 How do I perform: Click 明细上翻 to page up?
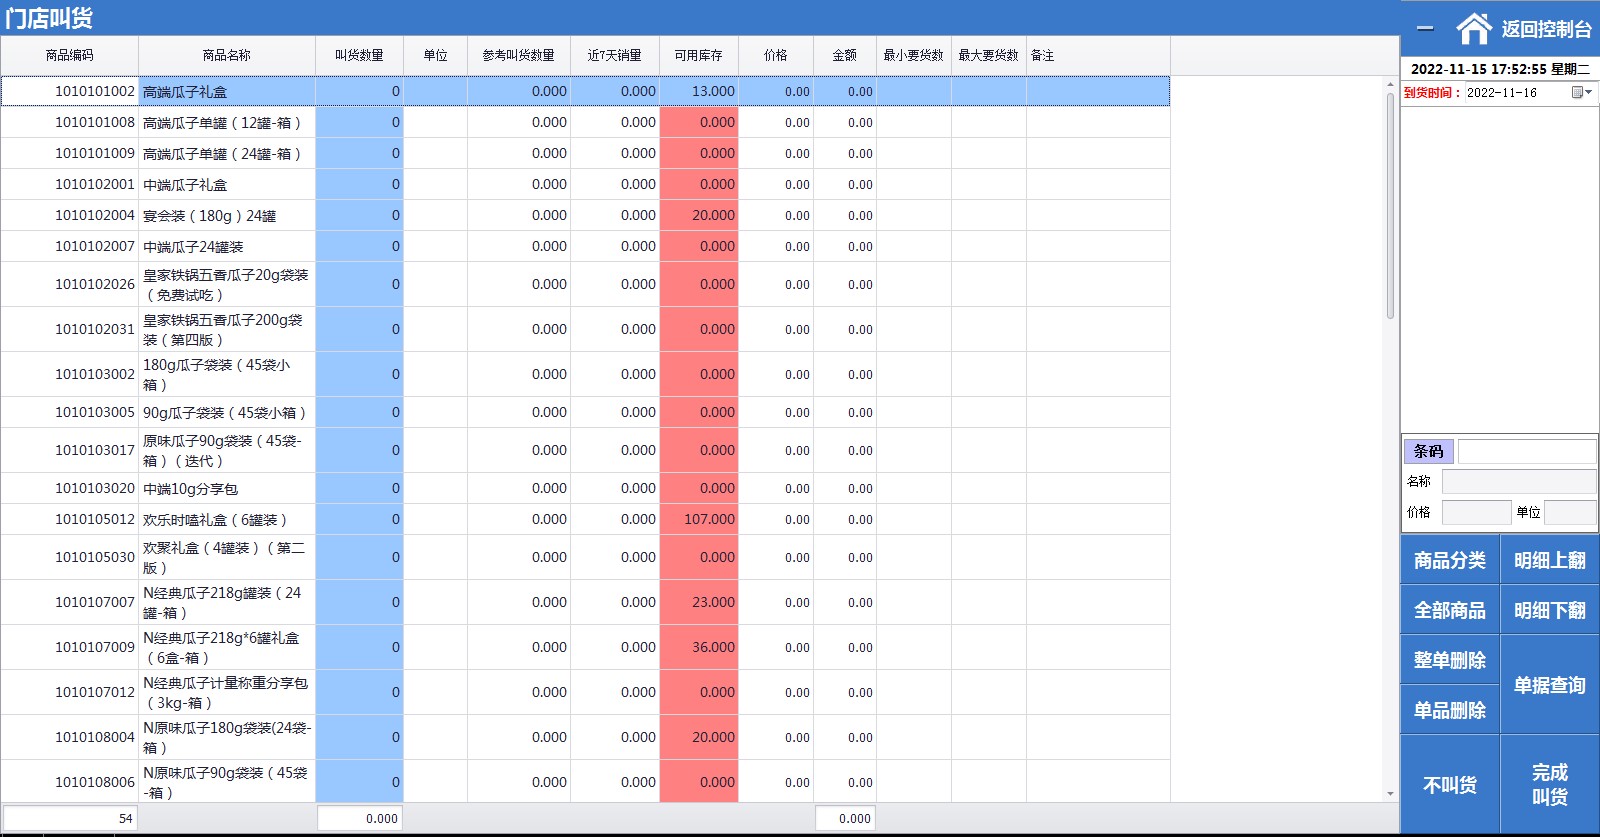click(1550, 560)
